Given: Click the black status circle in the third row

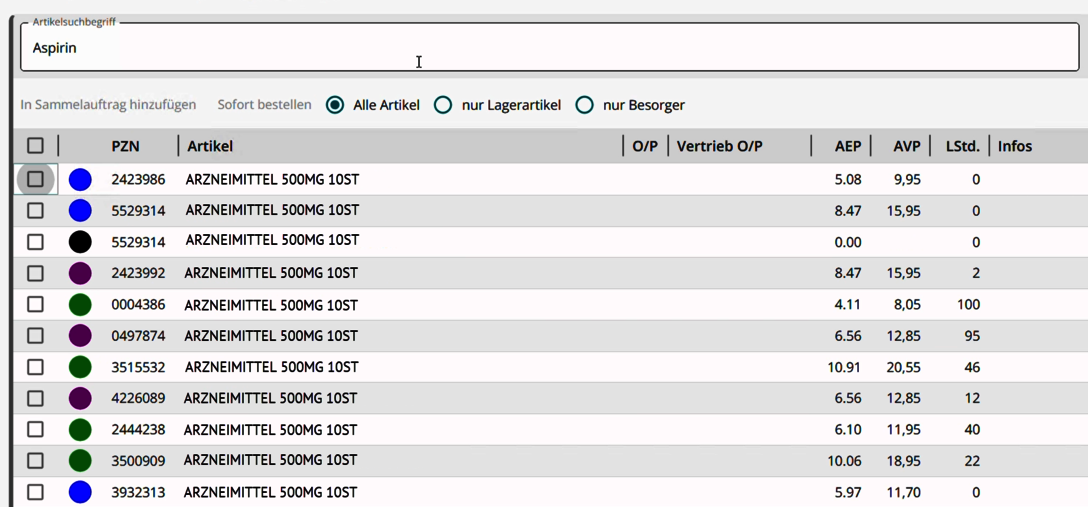Looking at the screenshot, I should (80, 242).
